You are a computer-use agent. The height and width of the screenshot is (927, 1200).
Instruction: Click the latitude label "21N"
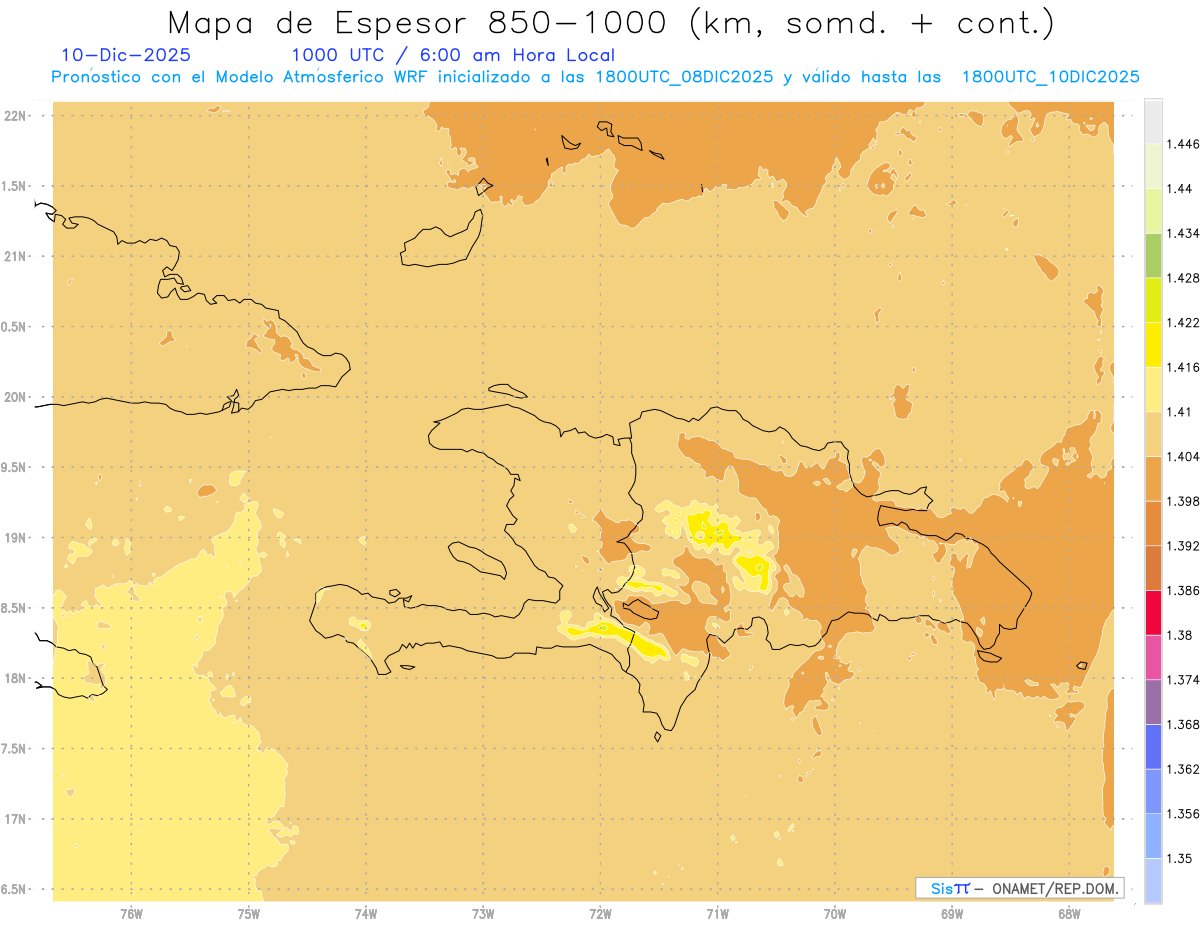14,256
